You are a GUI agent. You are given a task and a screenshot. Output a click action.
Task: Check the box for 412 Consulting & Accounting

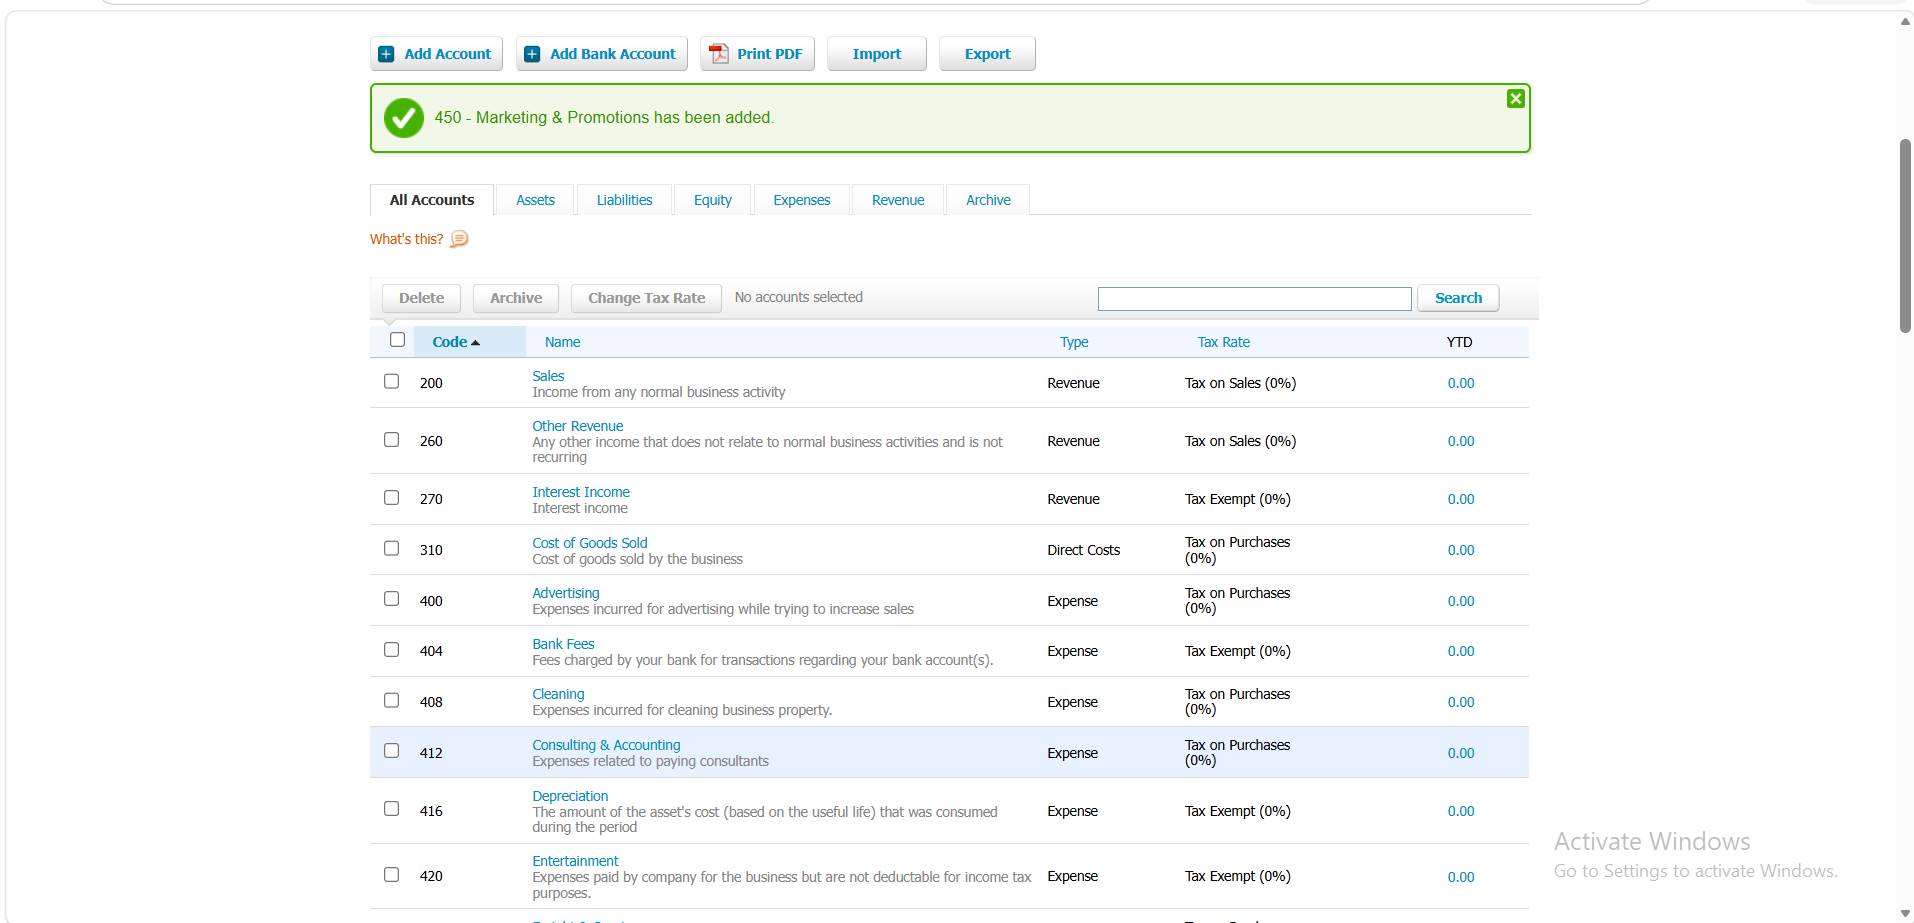(391, 751)
